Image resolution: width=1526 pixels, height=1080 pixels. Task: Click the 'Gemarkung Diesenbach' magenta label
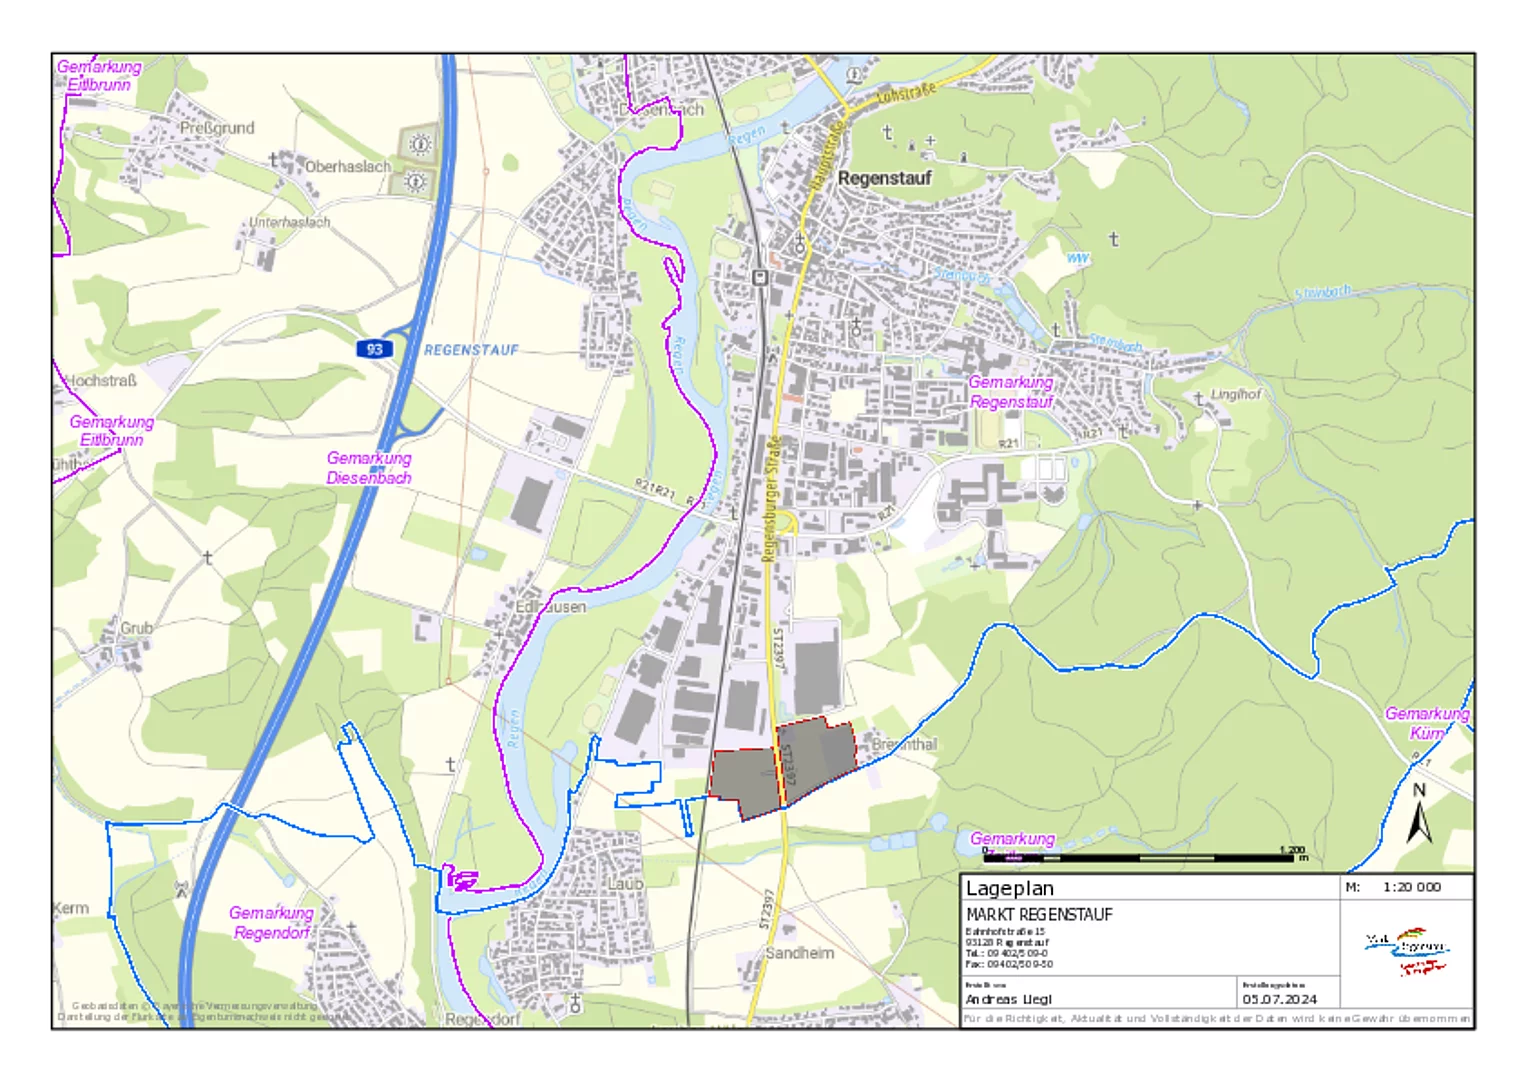pyautogui.click(x=368, y=468)
